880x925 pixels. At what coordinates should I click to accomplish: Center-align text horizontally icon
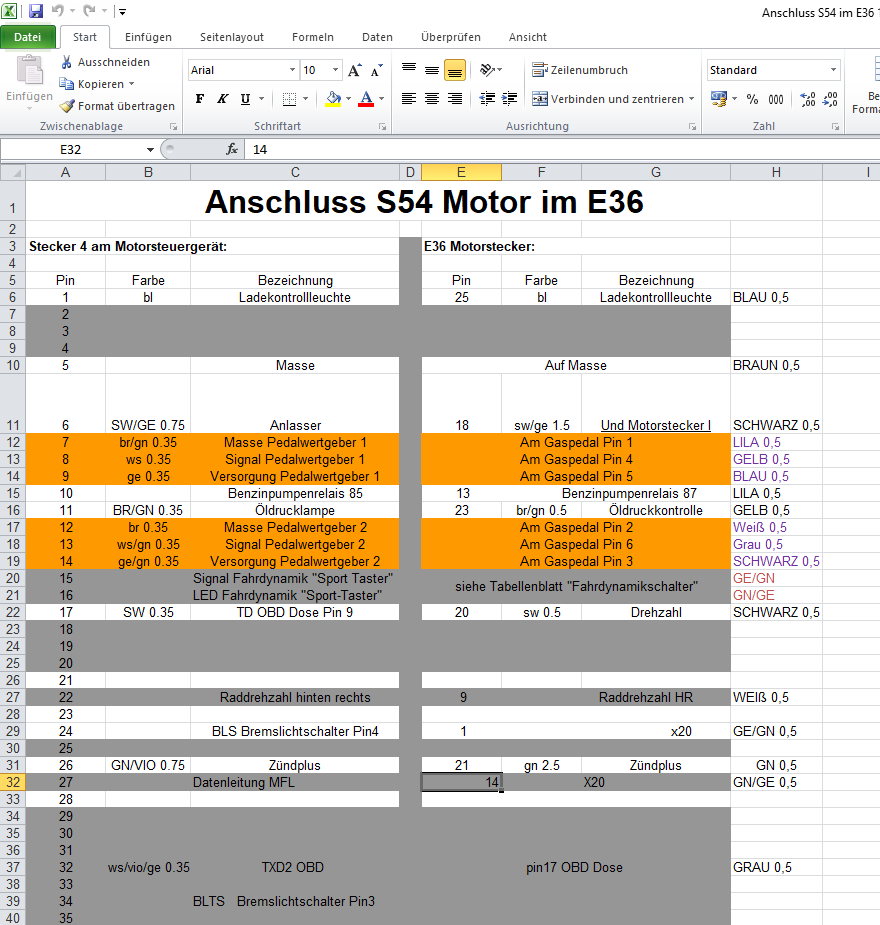432,99
